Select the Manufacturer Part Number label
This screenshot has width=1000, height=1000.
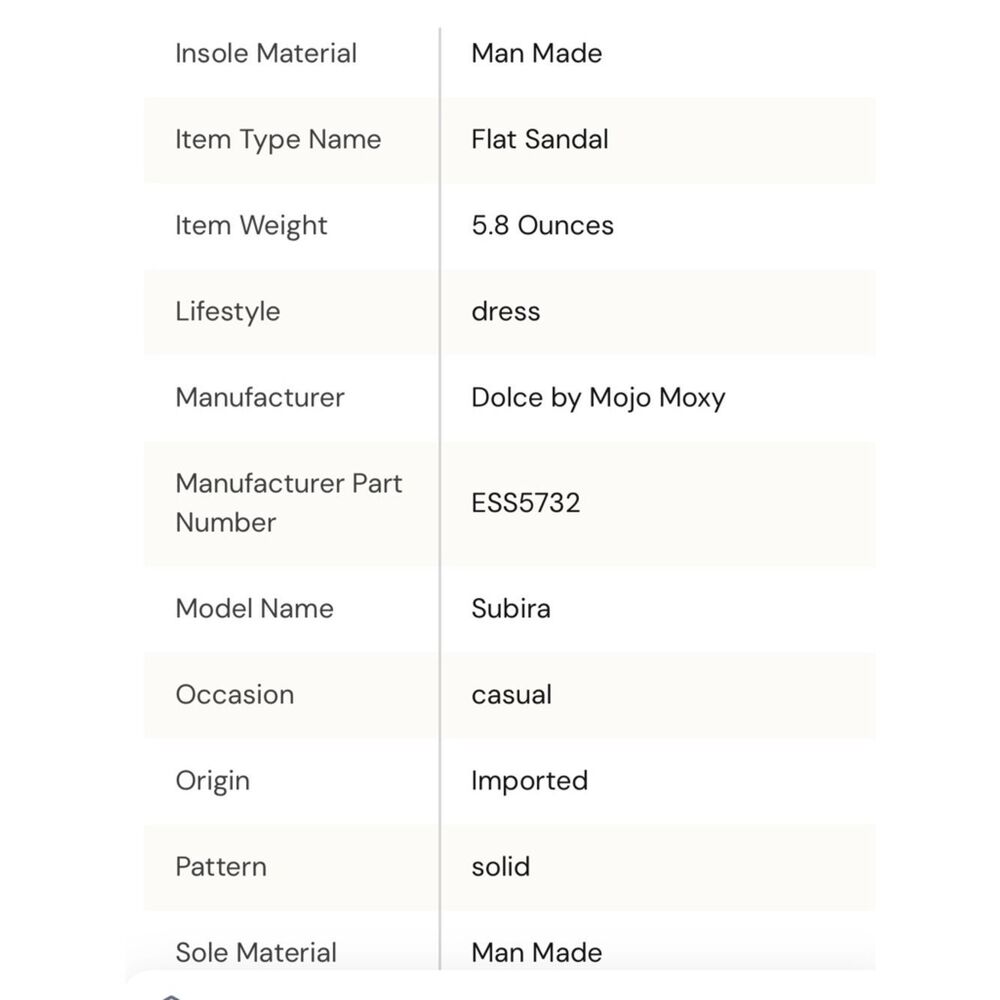289,503
